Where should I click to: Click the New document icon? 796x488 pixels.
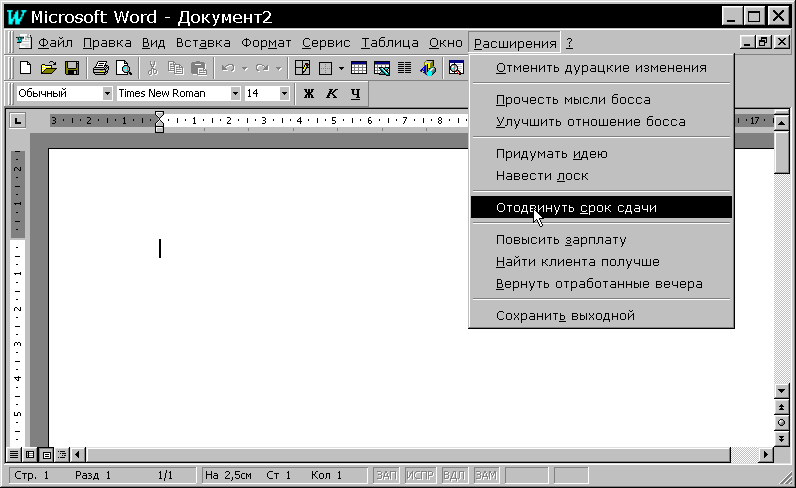[x=25, y=68]
